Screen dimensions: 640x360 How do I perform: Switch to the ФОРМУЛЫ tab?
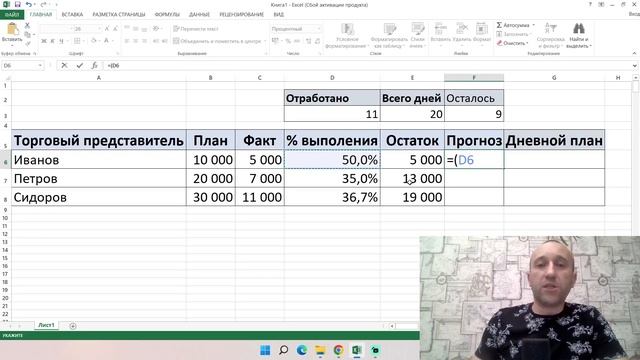pyautogui.click(x=167, y=14)
